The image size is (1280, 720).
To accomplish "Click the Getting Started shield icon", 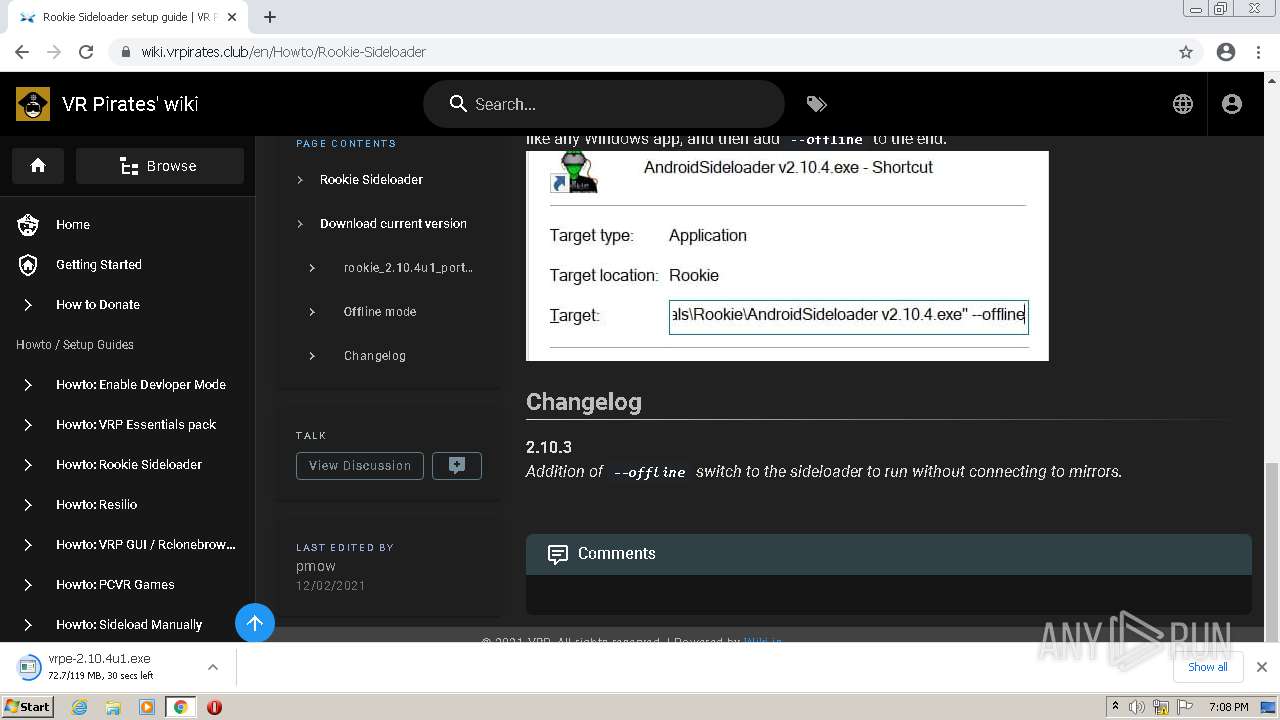I will tap(28, 265).
